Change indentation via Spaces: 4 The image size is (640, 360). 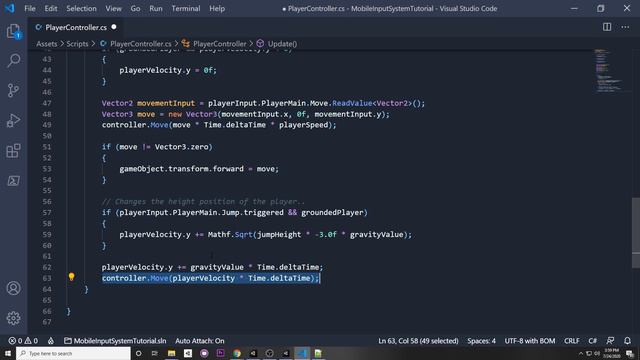[482, 341]
